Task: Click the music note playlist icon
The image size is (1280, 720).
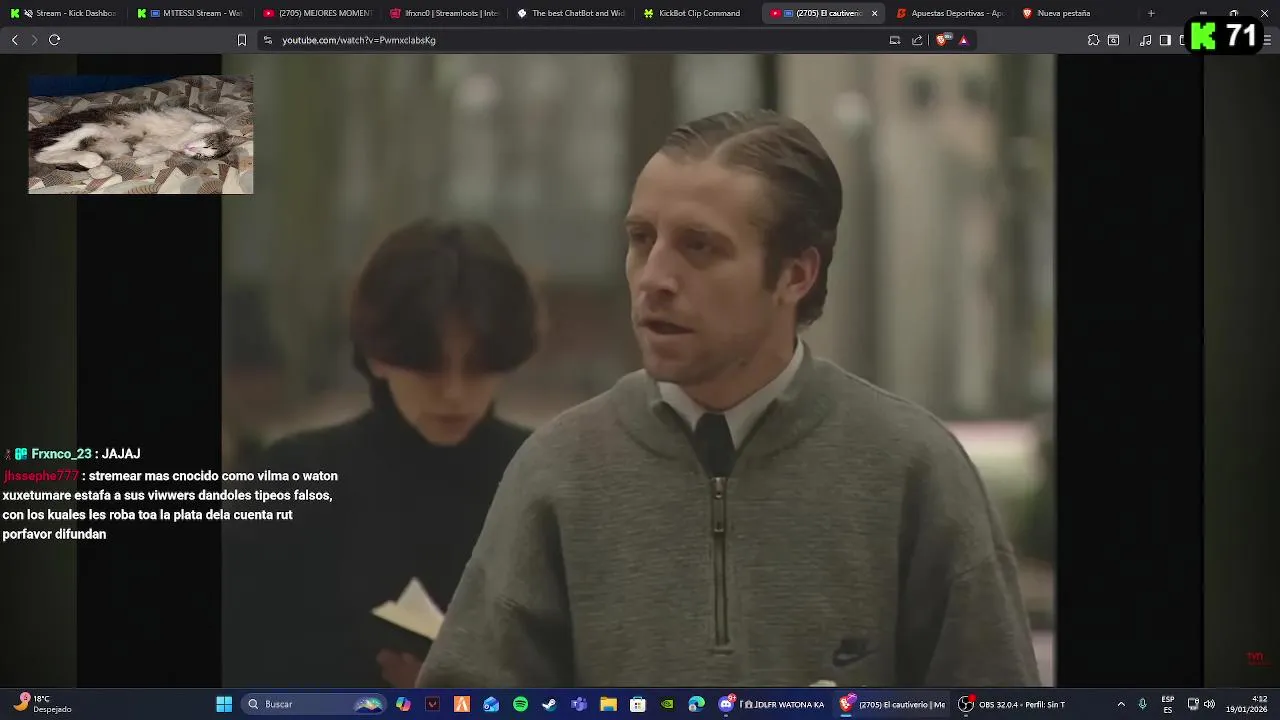Action: click(1146, 40)
